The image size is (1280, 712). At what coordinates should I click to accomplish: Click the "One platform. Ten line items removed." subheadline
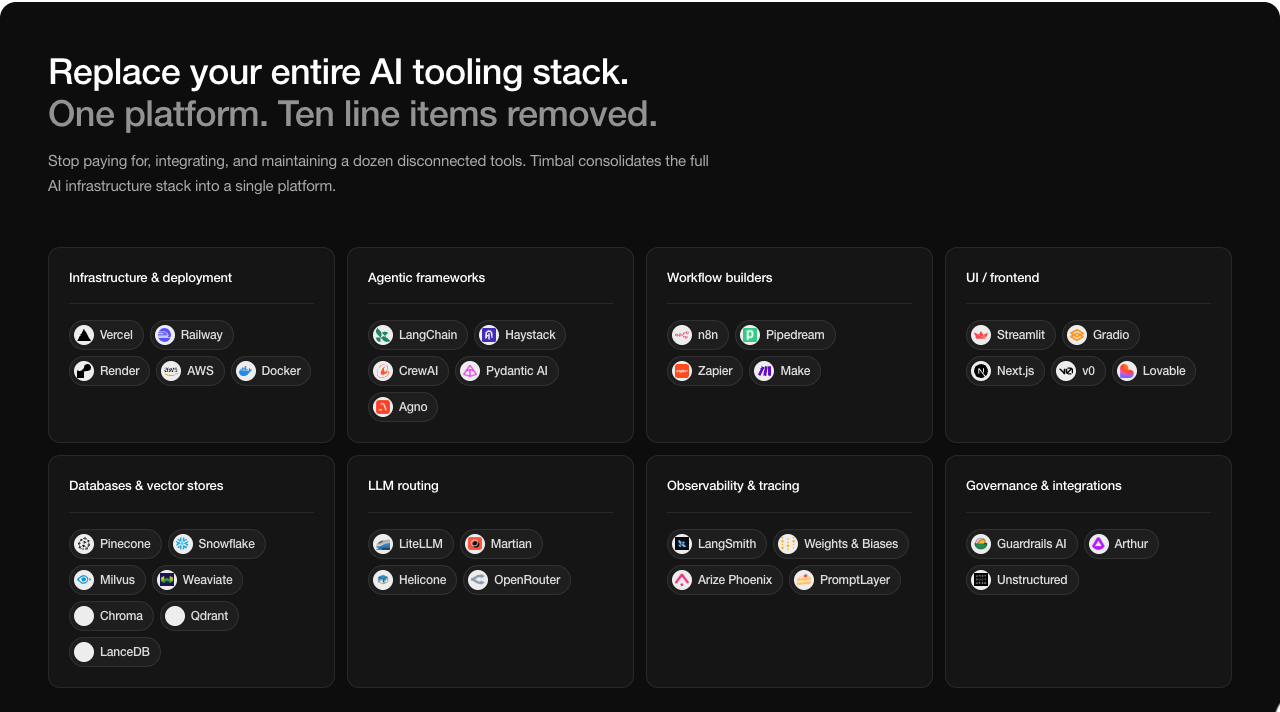click(x=353, y=114)
